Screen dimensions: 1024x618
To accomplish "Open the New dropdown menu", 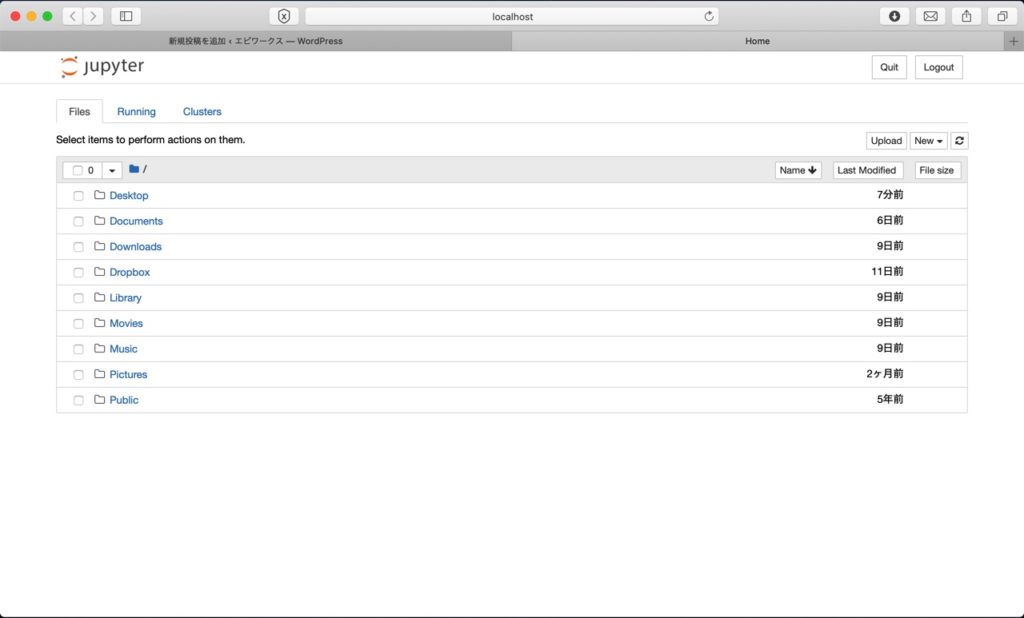I will pyautogui.click(x=928, y=141).
